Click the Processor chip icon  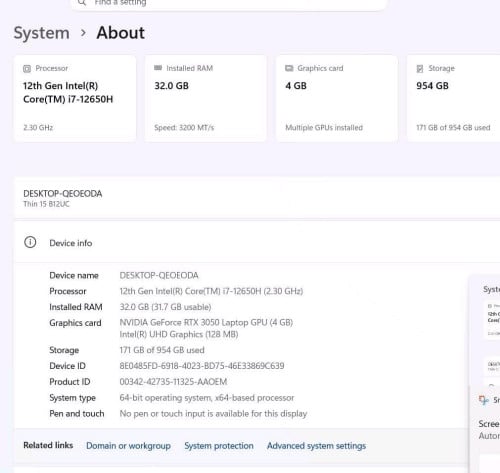[x=27, y=69]
